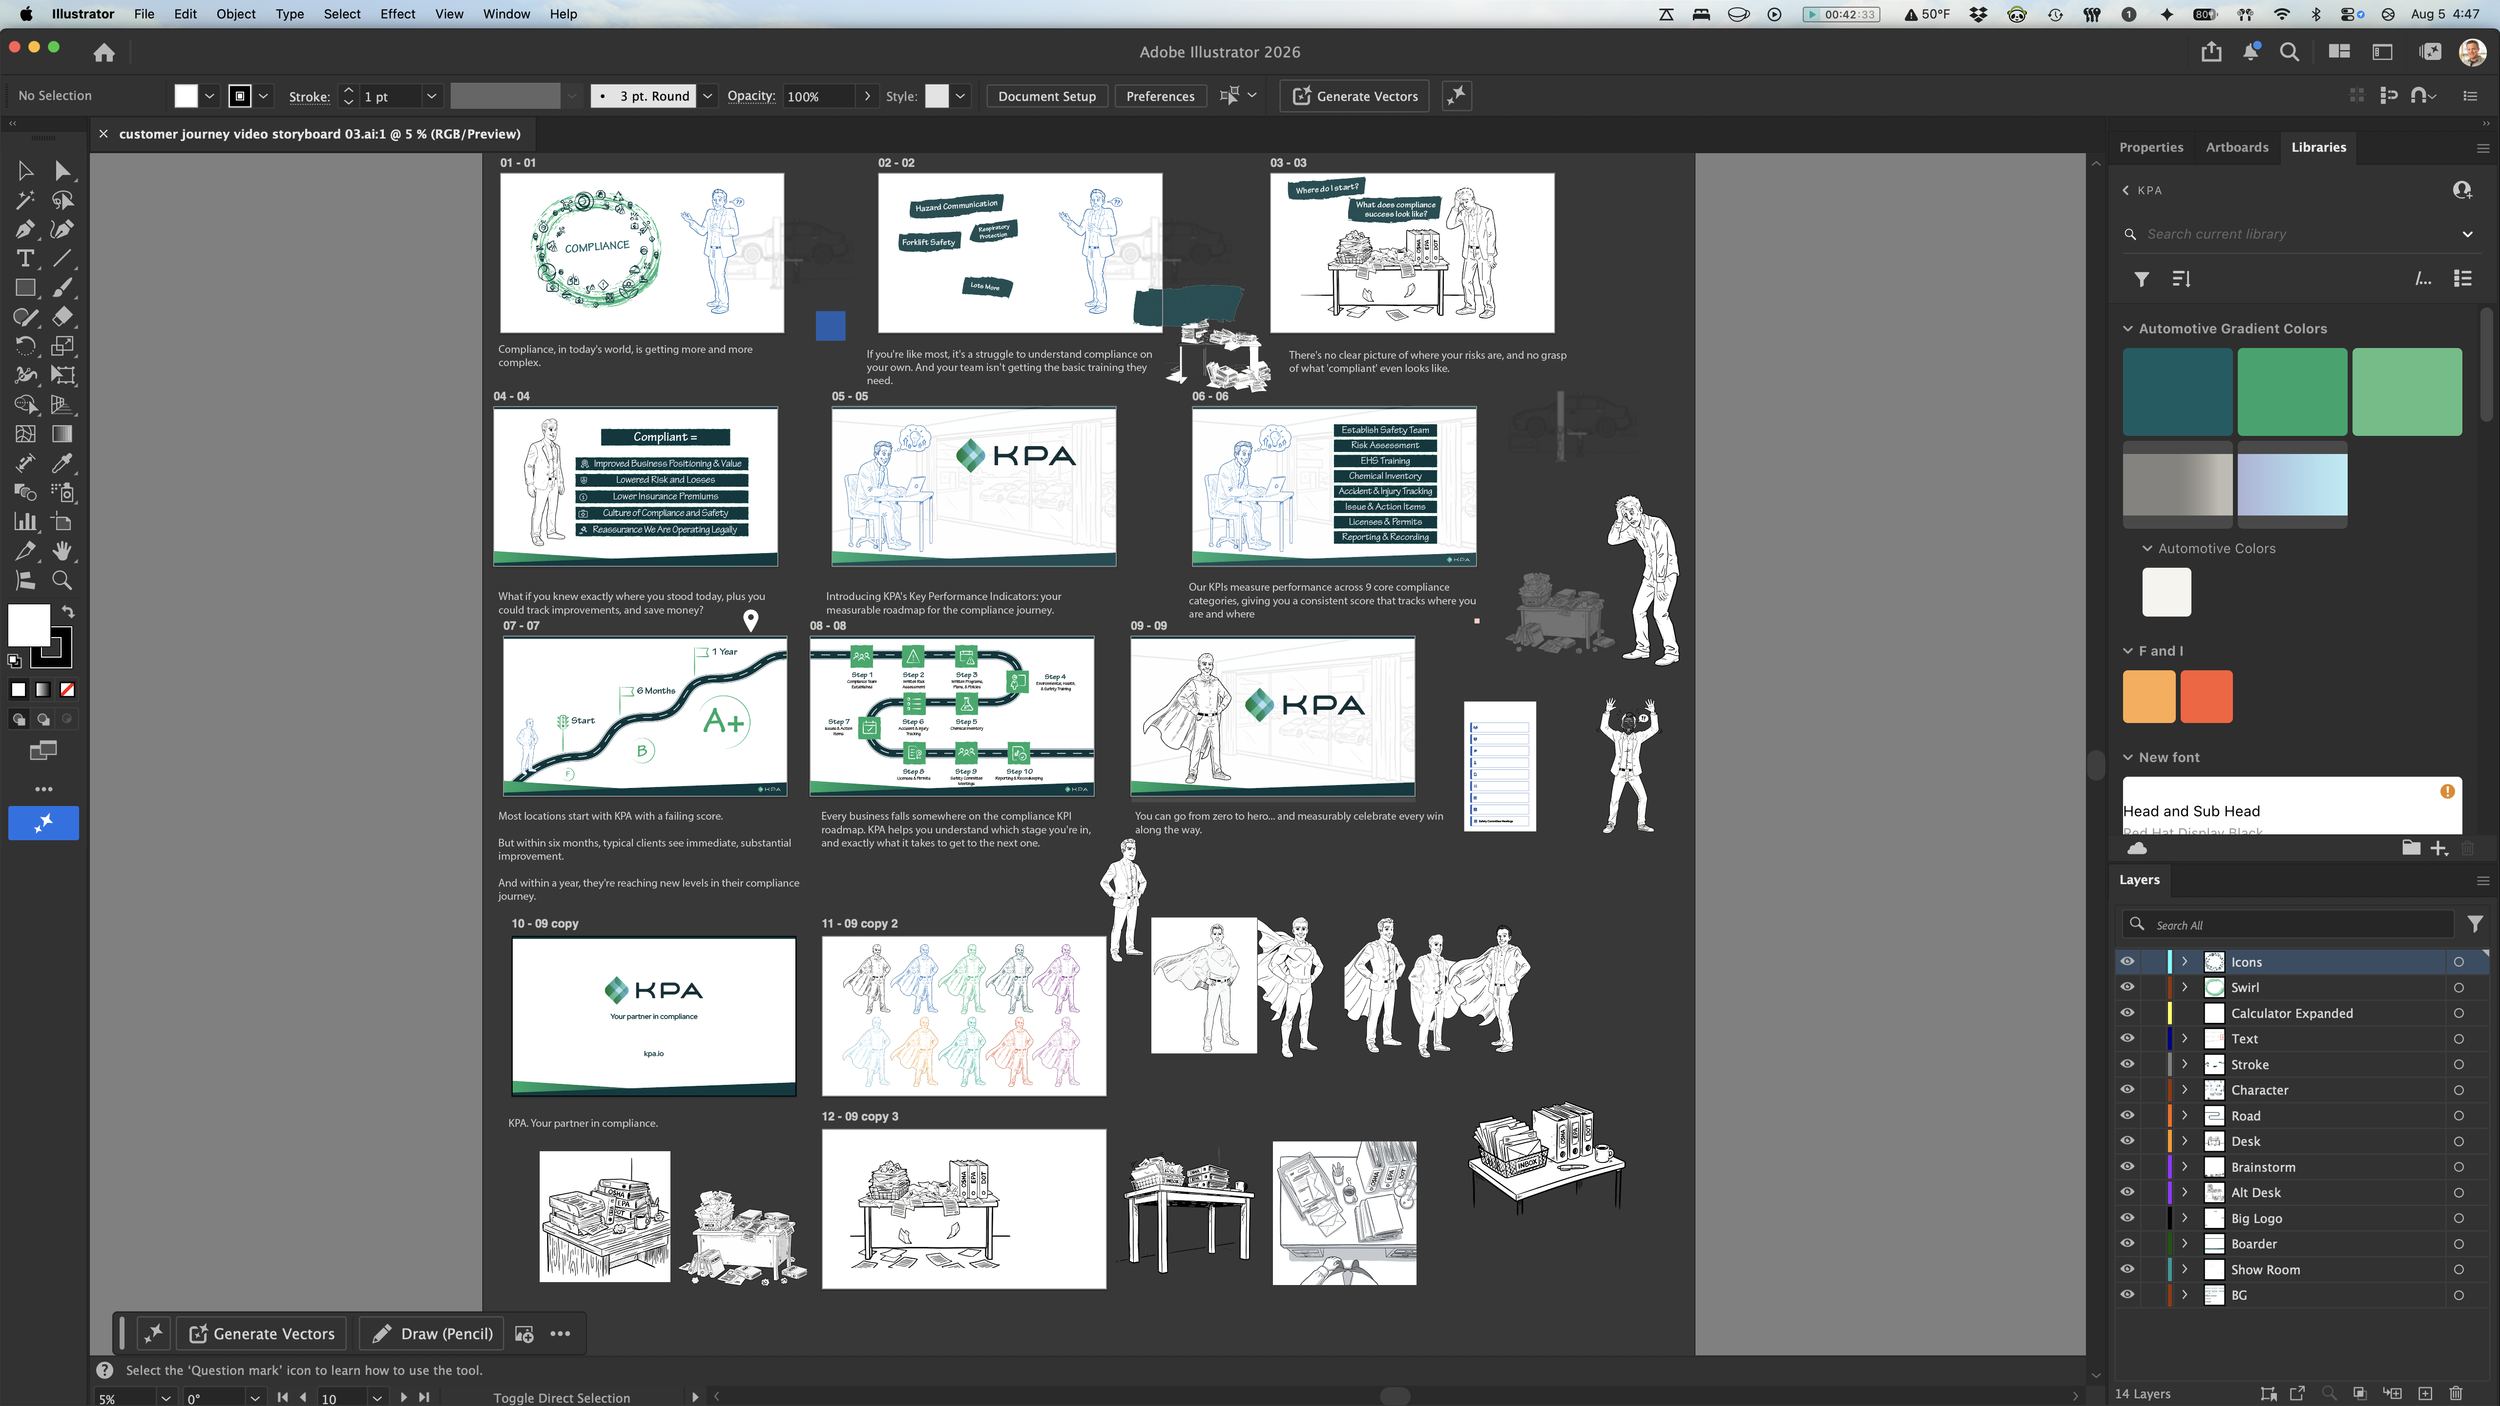Delete selected layer with trash icon
This screenshot has height=1406, width=2500.
click(2455, 1393)
